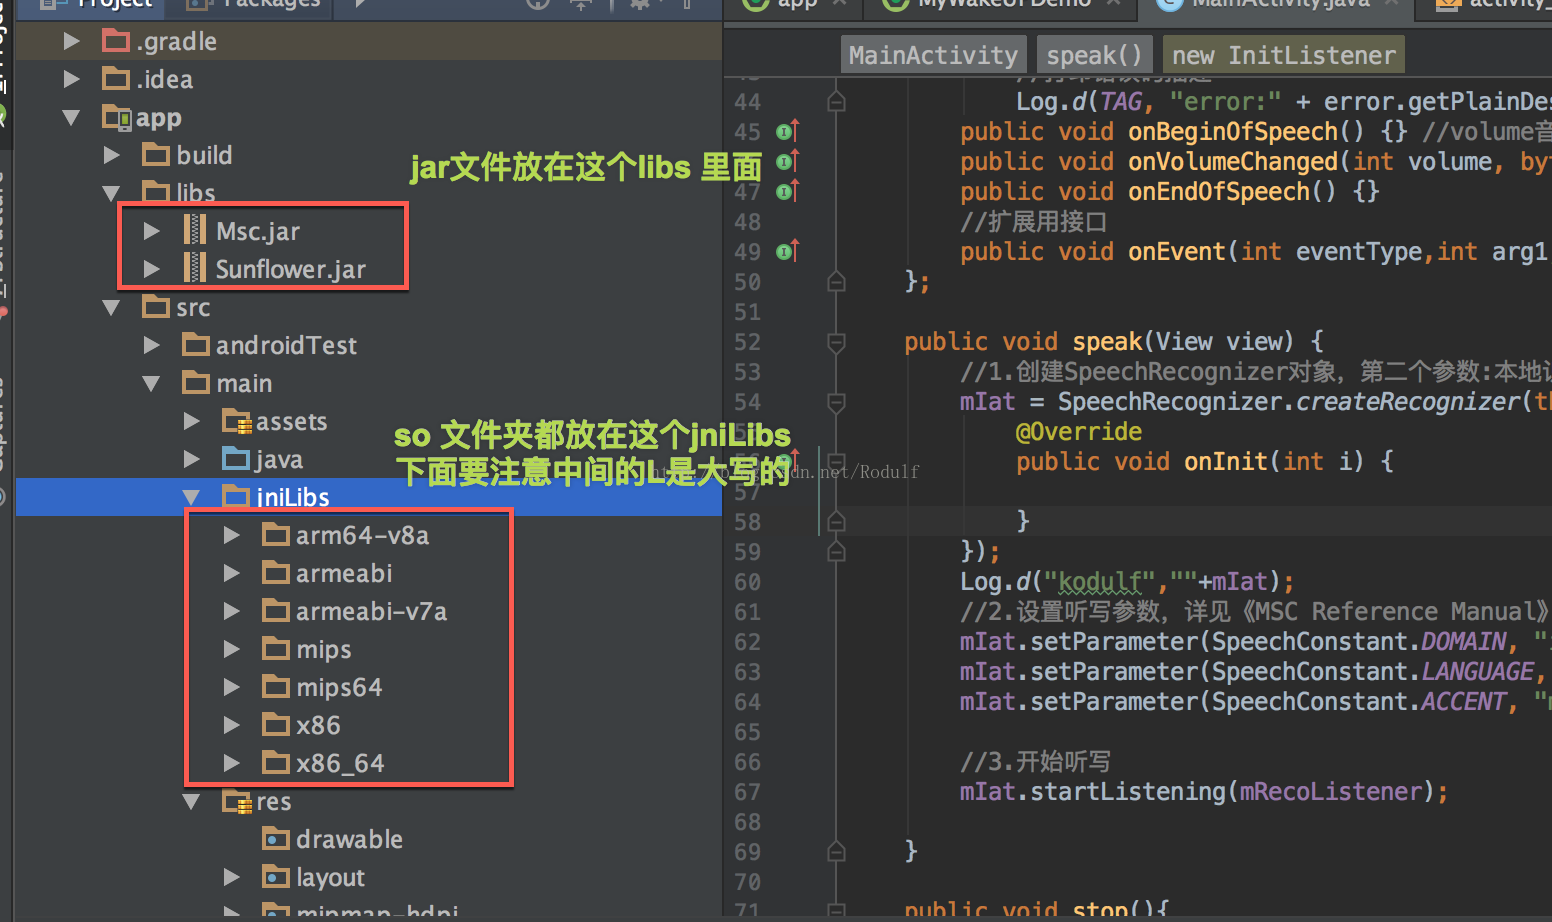Image resolution: width=1552 pixels, height=922 pixels.
Task: Click the Sunflower.jar archive file icon
Action: [x=195, y=268]
